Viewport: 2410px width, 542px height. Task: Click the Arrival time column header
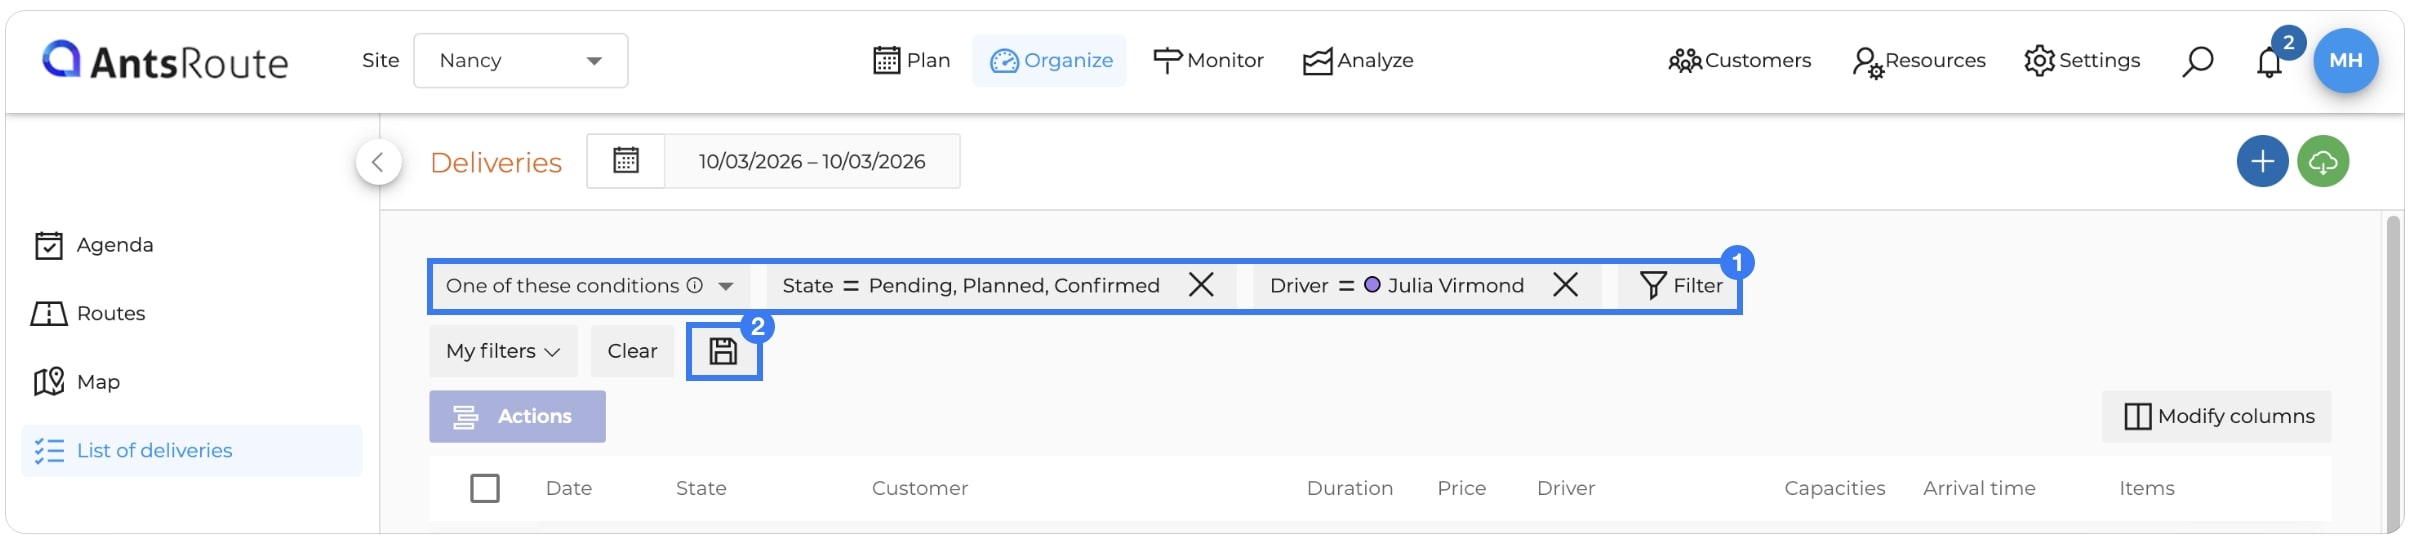[x=1979, y=489]
